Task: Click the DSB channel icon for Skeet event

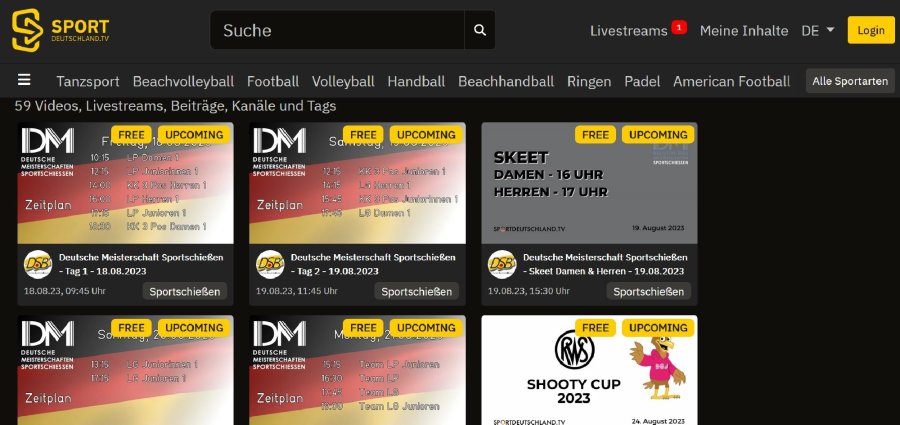Action: (502, 264)
